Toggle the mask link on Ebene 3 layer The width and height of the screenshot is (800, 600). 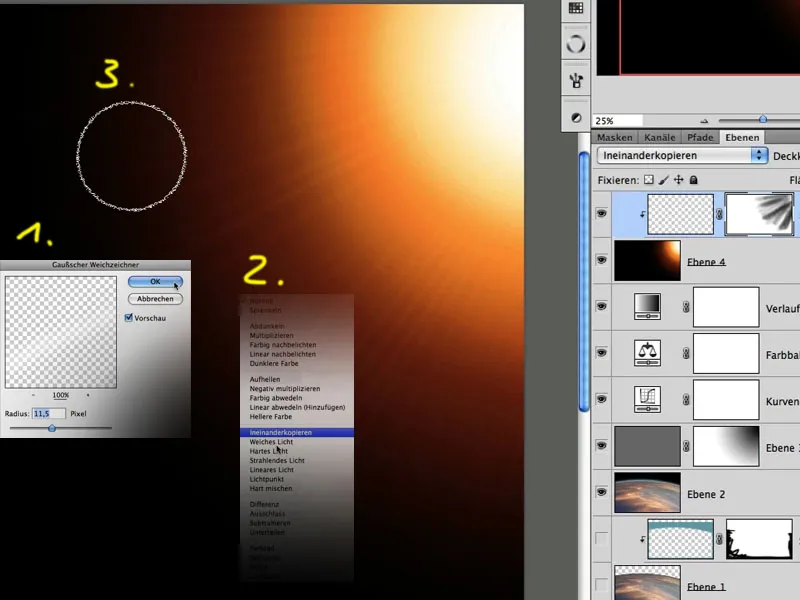coord(686,446)
